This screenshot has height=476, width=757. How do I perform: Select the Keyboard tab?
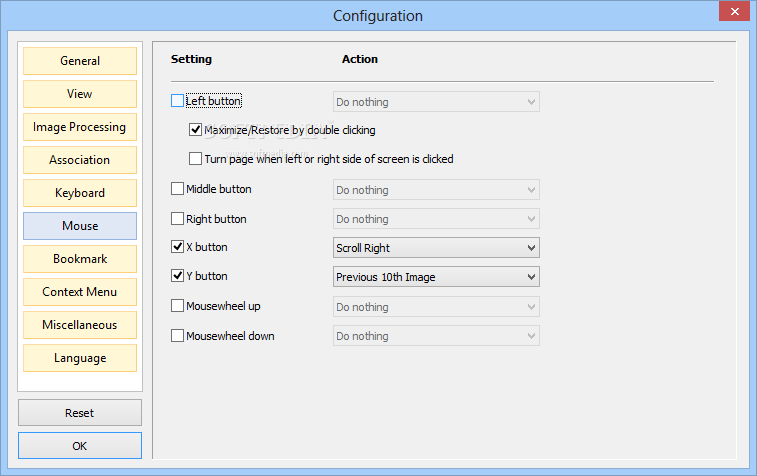[80, 193]
